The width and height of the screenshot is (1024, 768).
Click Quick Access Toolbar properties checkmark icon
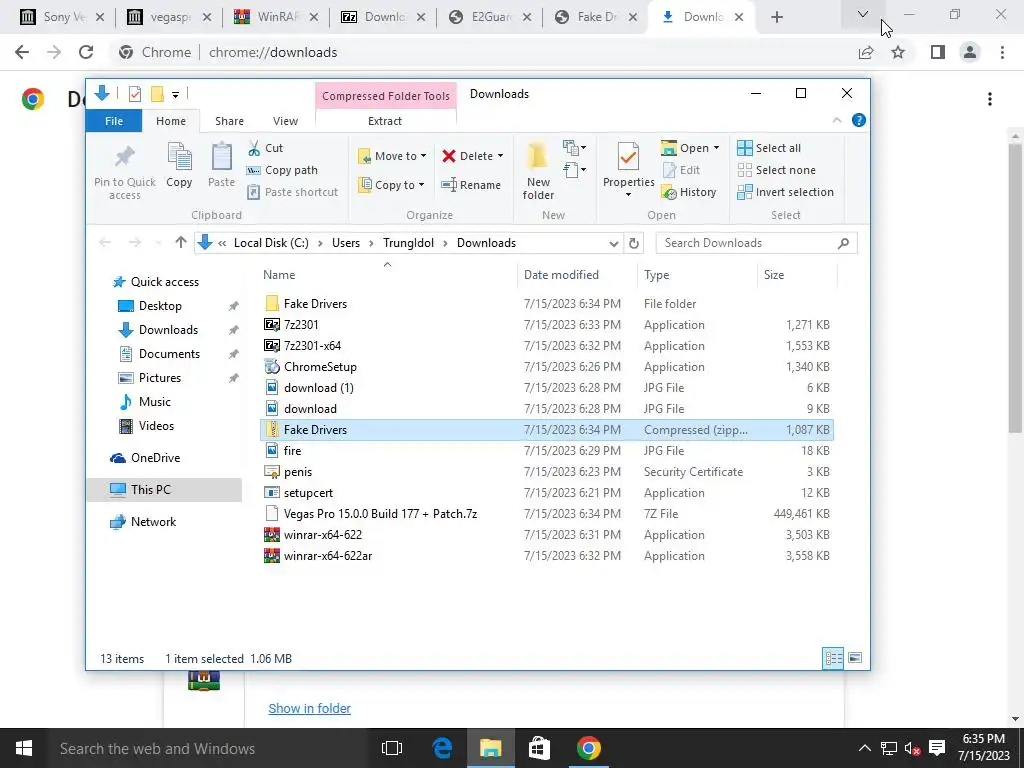[x=135, y=94]
